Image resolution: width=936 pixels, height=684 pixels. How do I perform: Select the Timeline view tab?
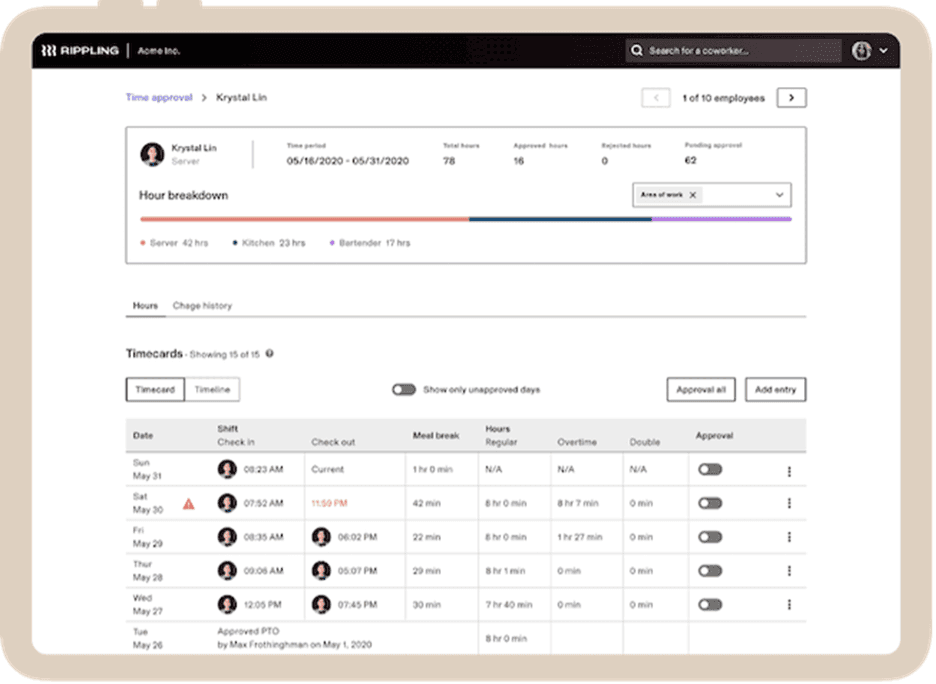pyautogui.click(x=211, y=389)
